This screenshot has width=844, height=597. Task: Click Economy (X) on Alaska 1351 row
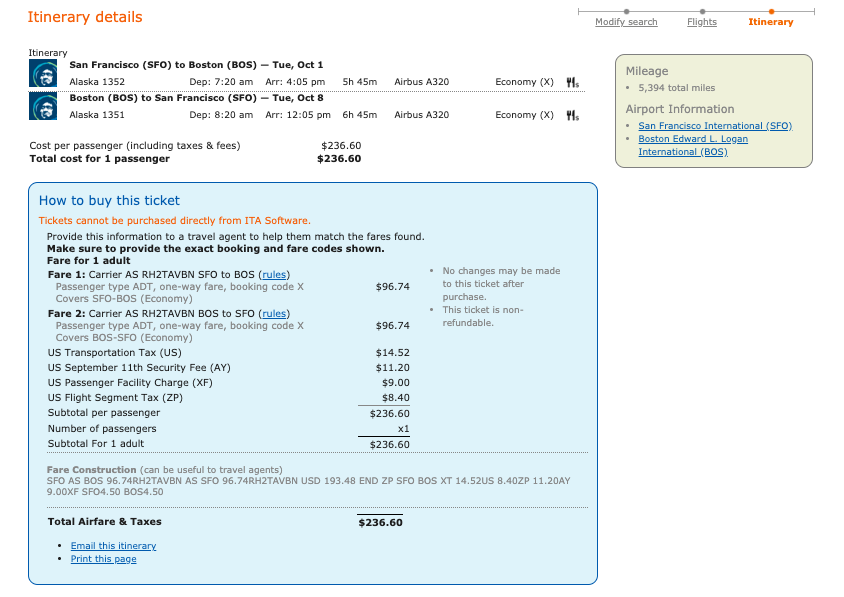[525, 115]
